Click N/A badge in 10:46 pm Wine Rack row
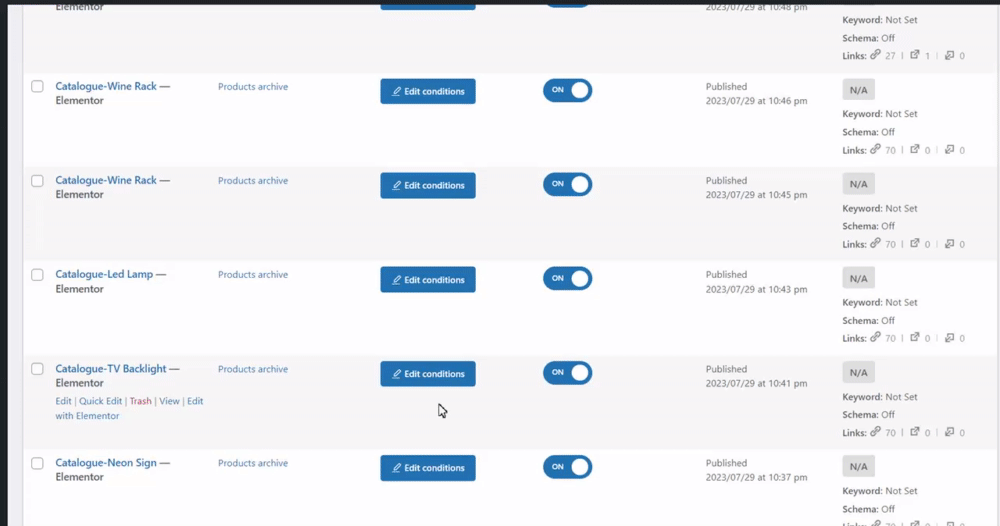Screen dimensions: 1000x526 coord(858,90)
